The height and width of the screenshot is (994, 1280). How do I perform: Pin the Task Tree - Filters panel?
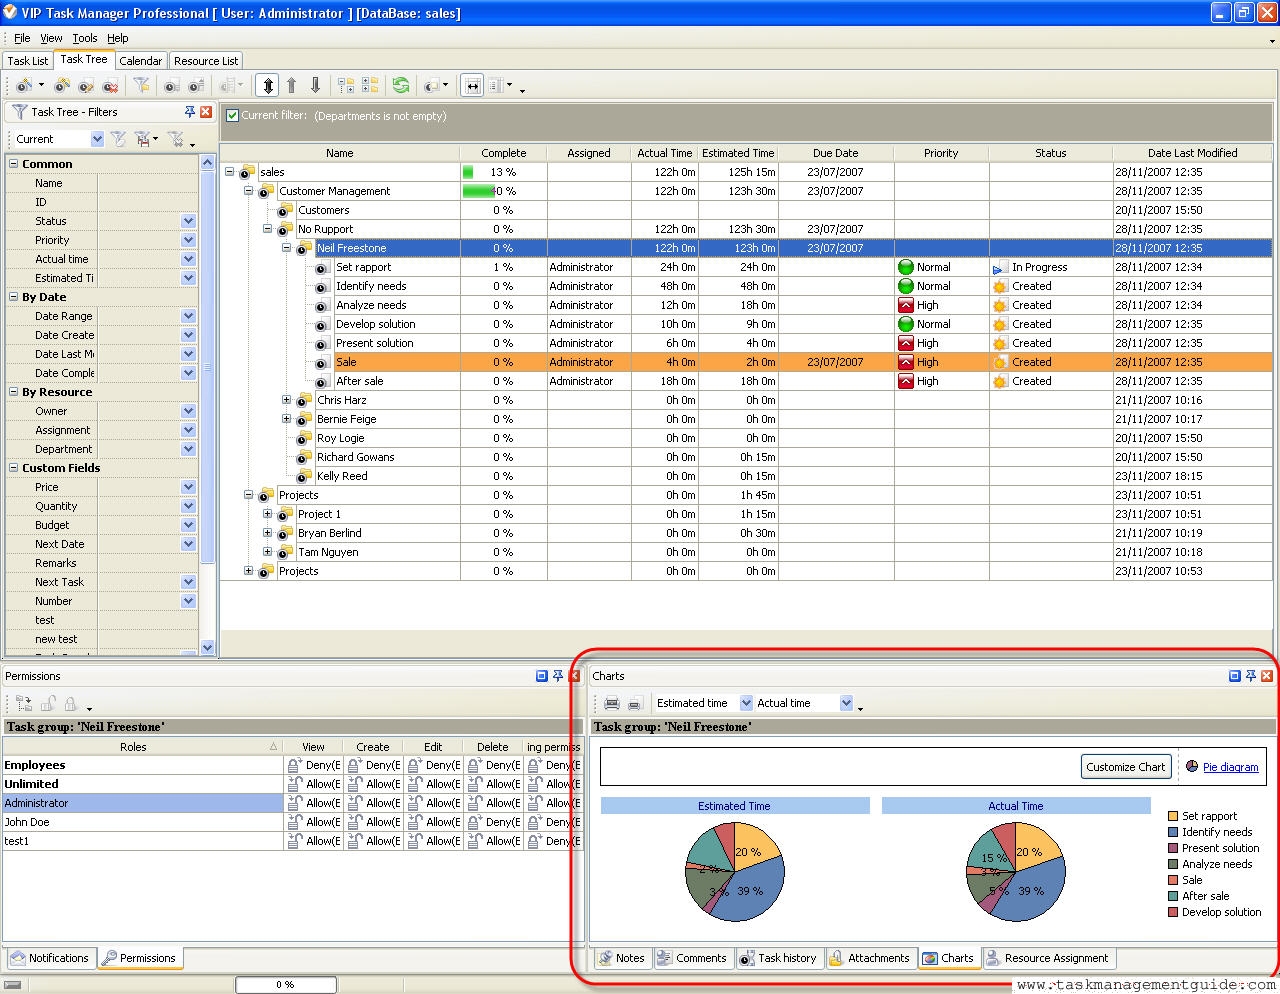tap(190, 112)
